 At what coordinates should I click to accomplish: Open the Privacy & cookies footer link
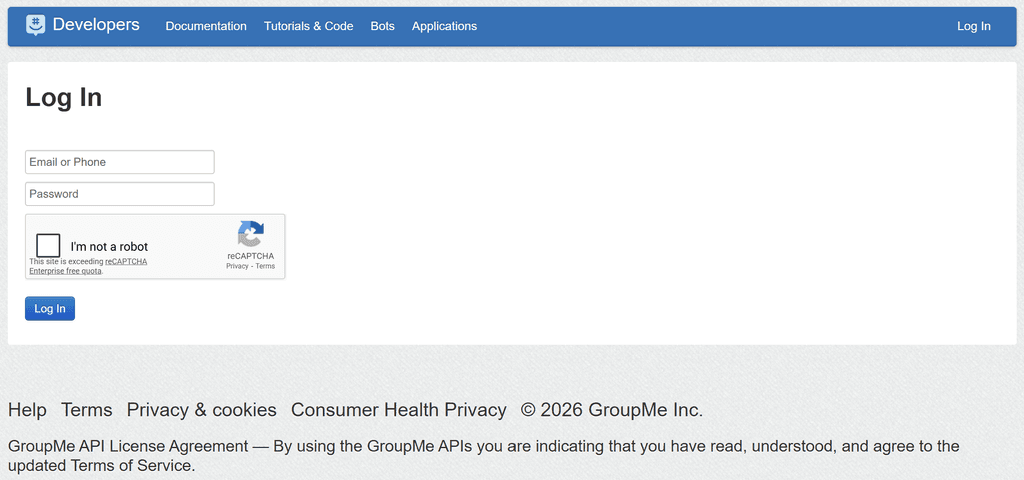(x=202, y=410)
